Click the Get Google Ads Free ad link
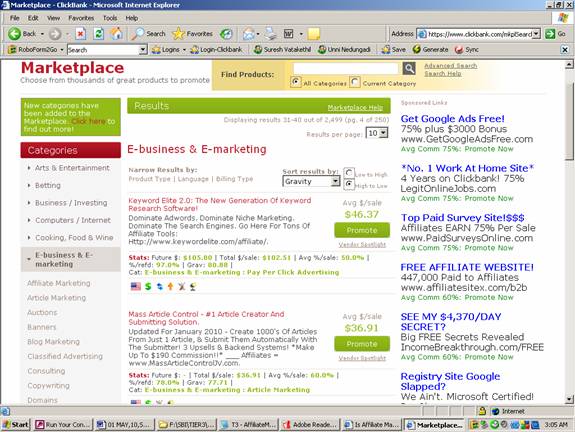This screenshot has height=432, width=575. click(x=453, y=118)
